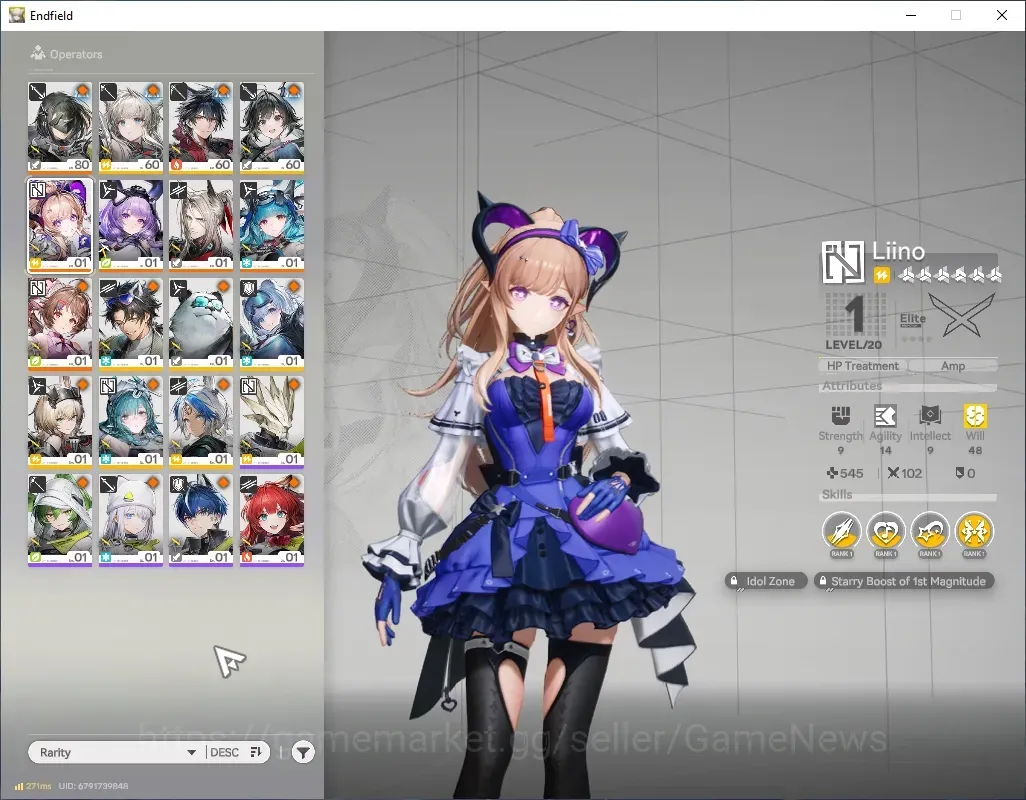Maximize the Endfield window
The image size is (1026, 800).
956,15
